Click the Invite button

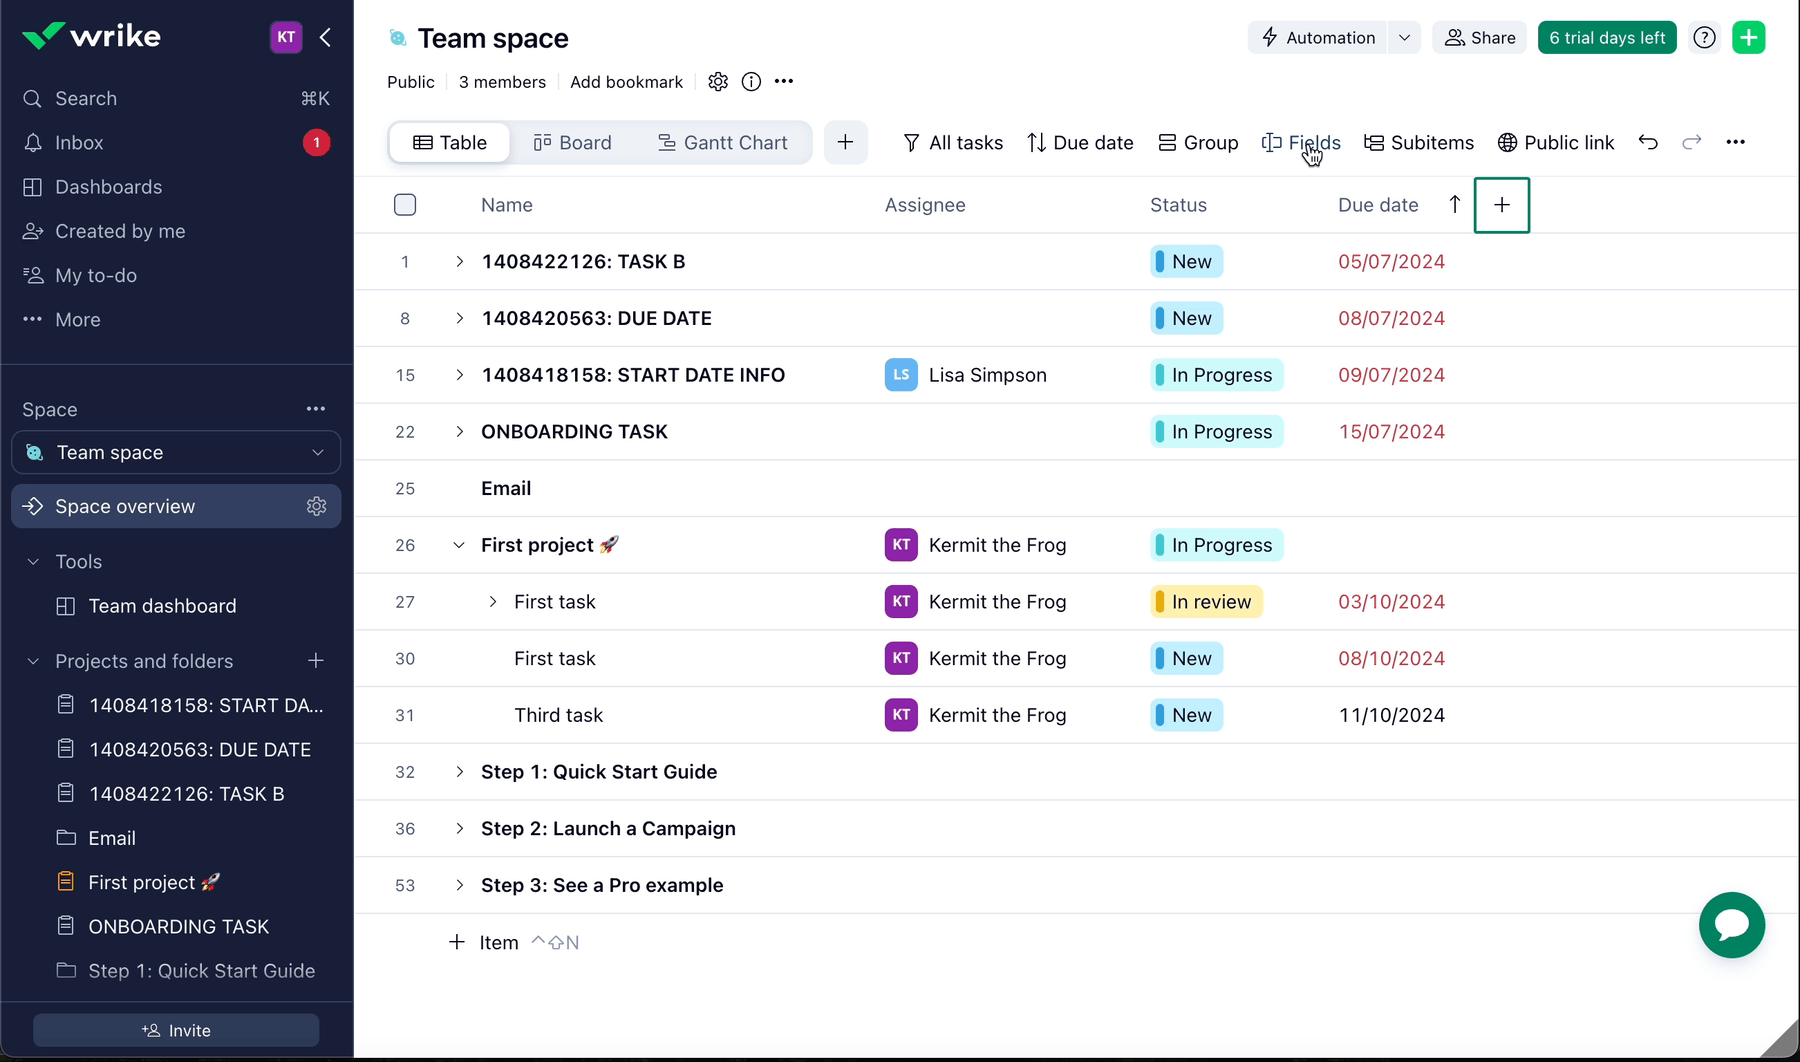tap(176, 1030)
